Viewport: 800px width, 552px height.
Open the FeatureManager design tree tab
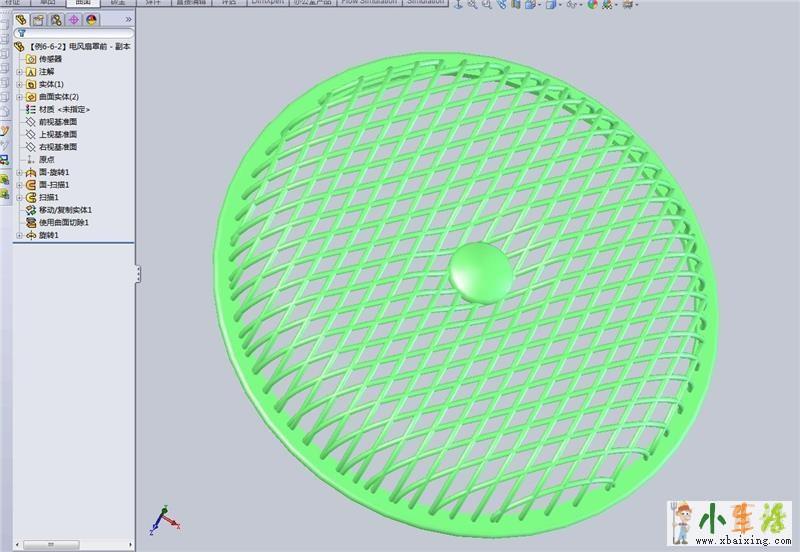pyautogui.click(x=21, y=19)
